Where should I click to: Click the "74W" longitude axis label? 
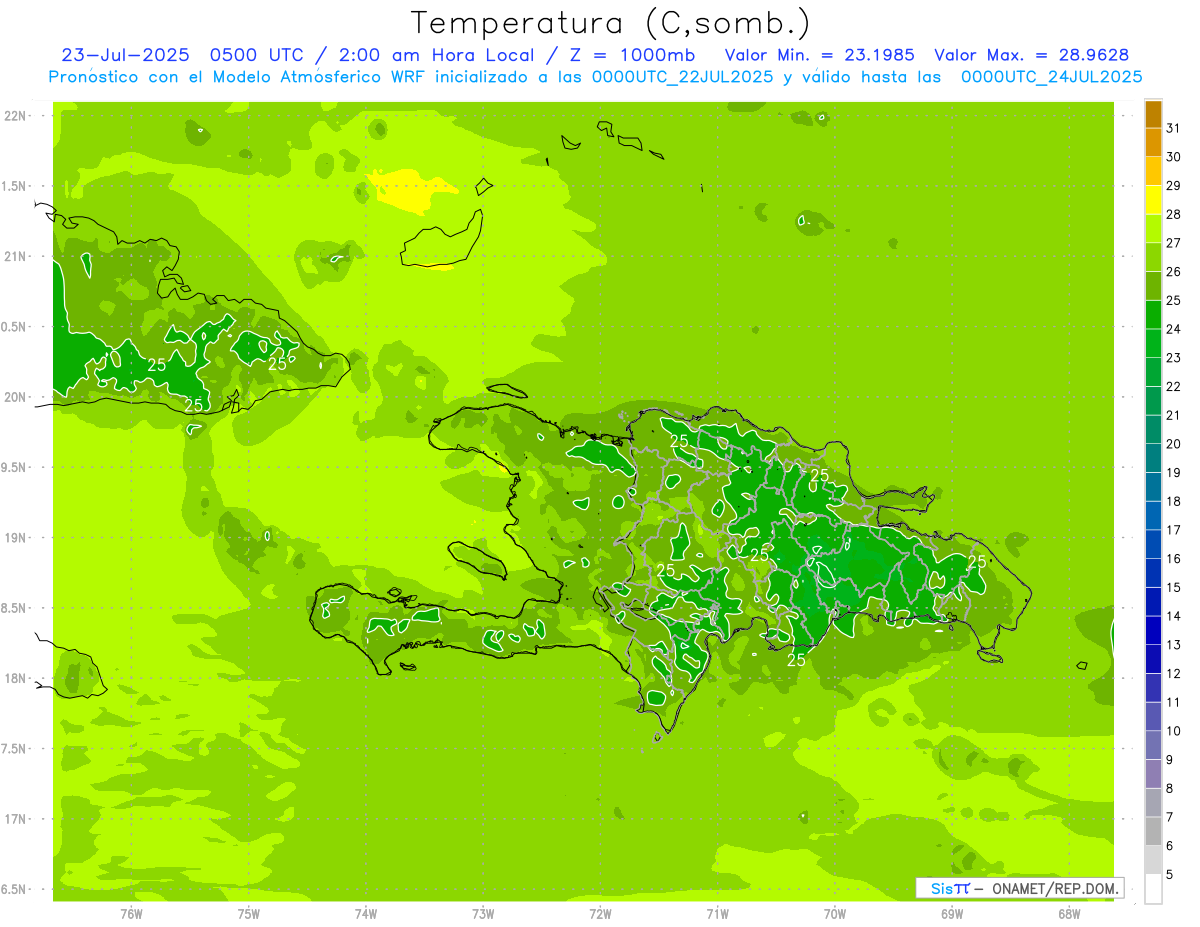365,913
